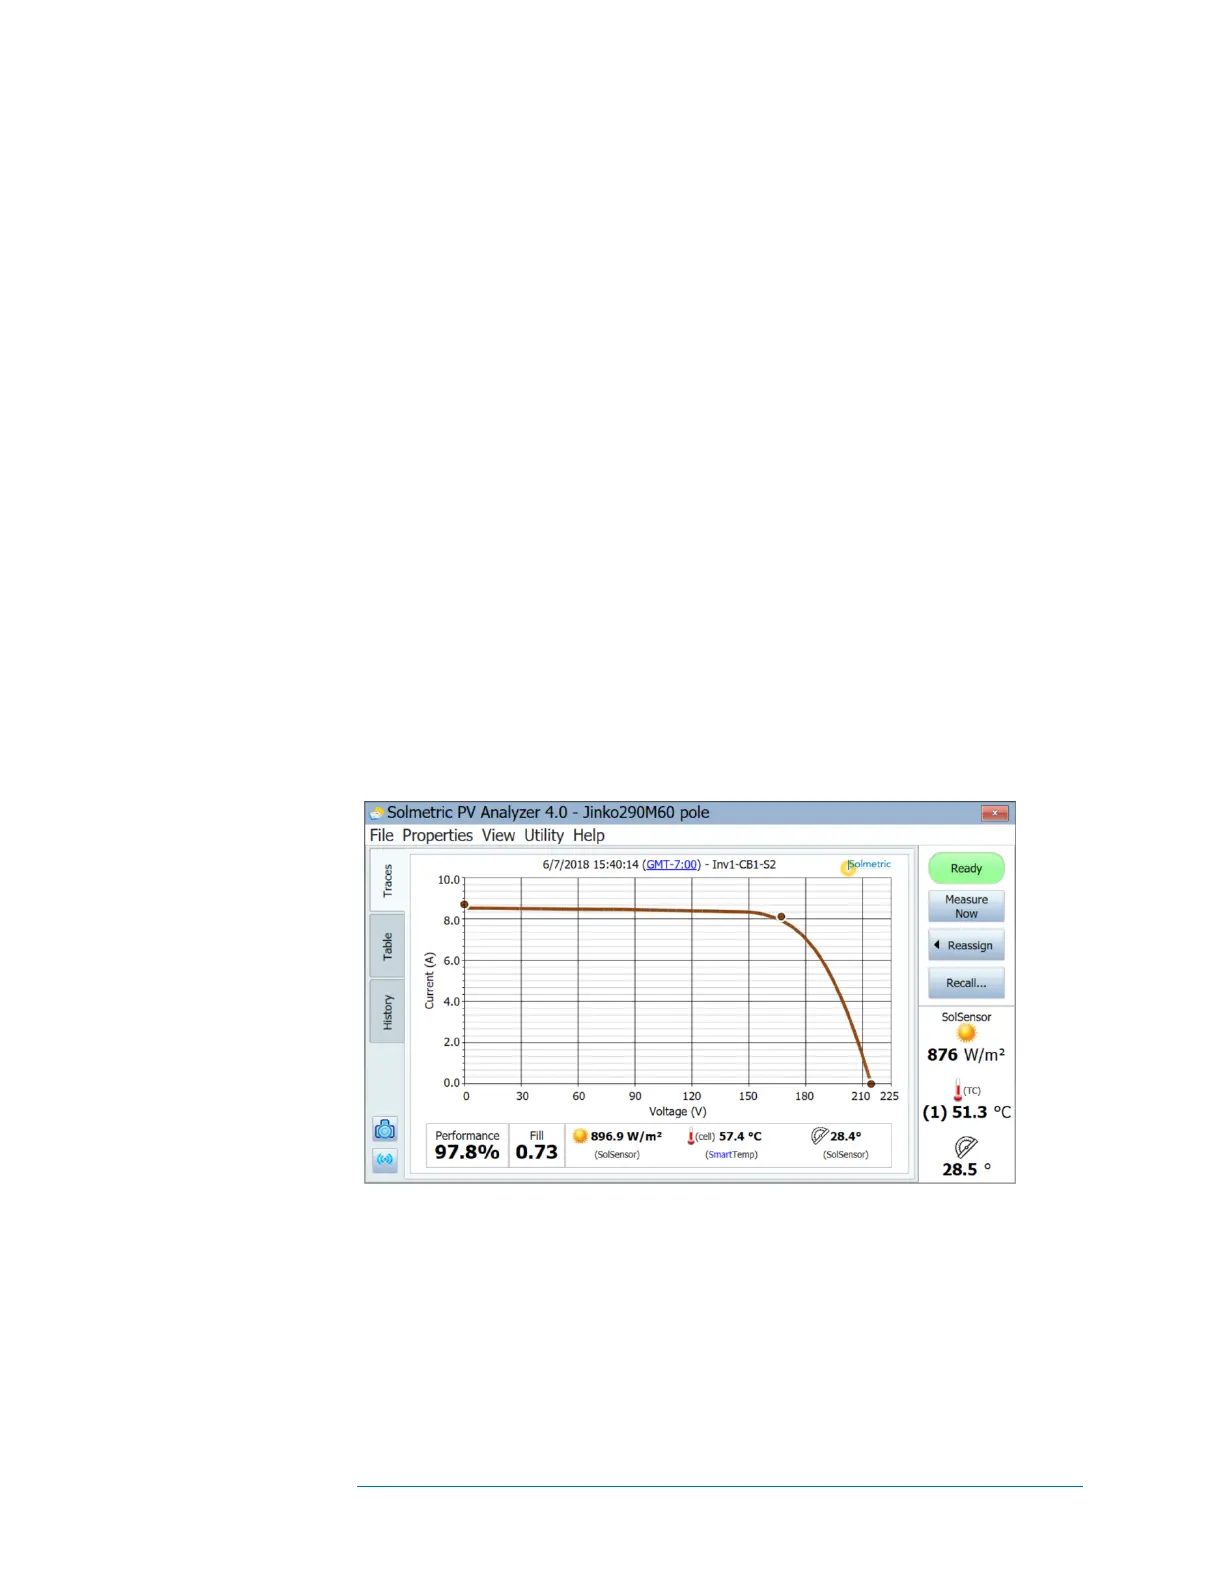Switch to the History tab
1224x1584 pixels.
[387, 1012]
